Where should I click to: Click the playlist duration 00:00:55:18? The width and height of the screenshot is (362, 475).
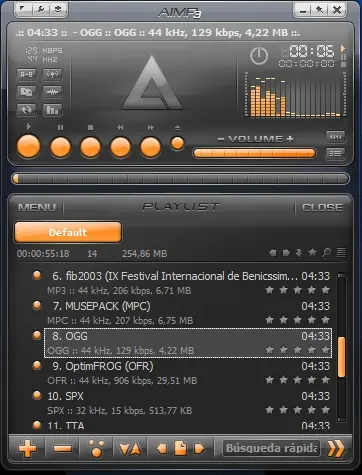pos(43,254)
